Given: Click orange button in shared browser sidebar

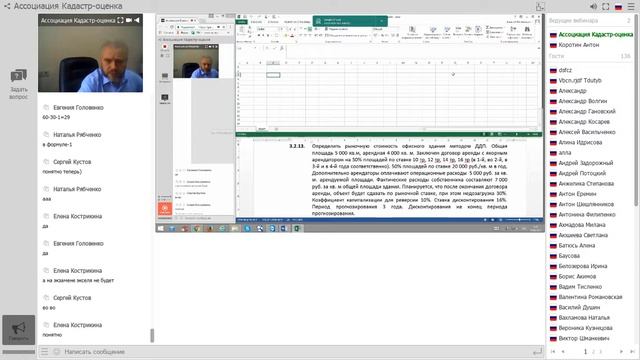Looking at the screenshot, I should coord(165,209).
